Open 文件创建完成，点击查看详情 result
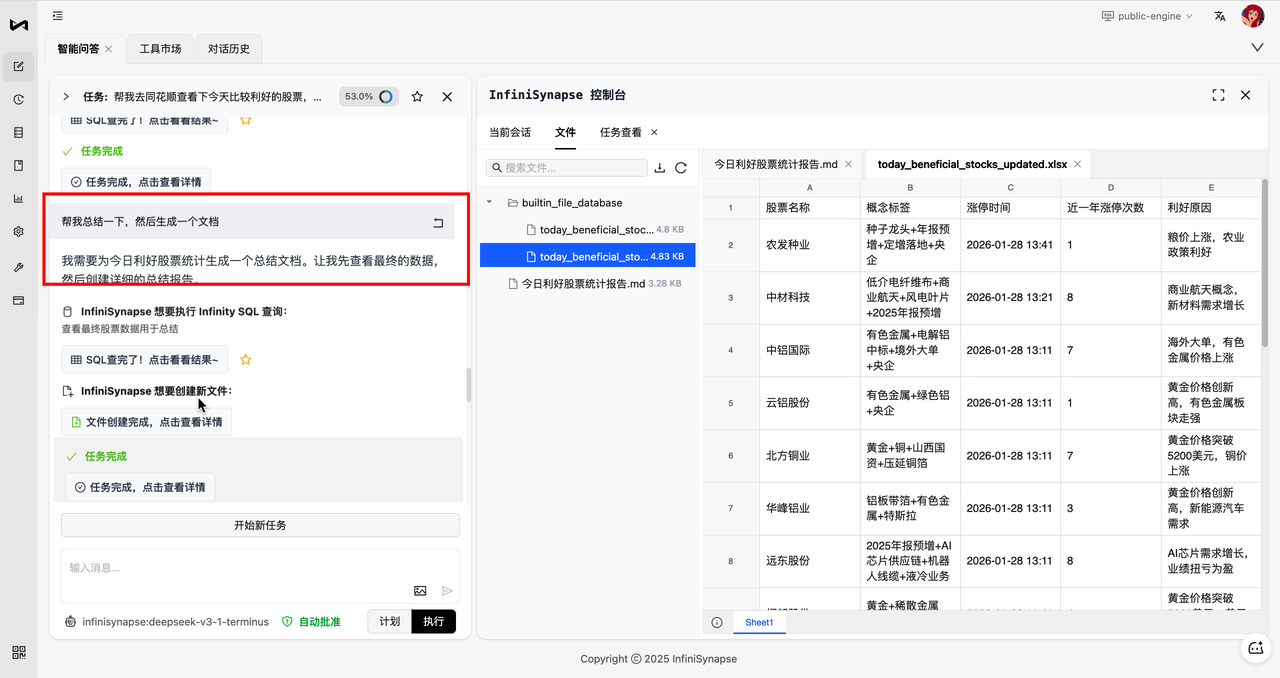1280x678 pixels. [x=146, y=422]
